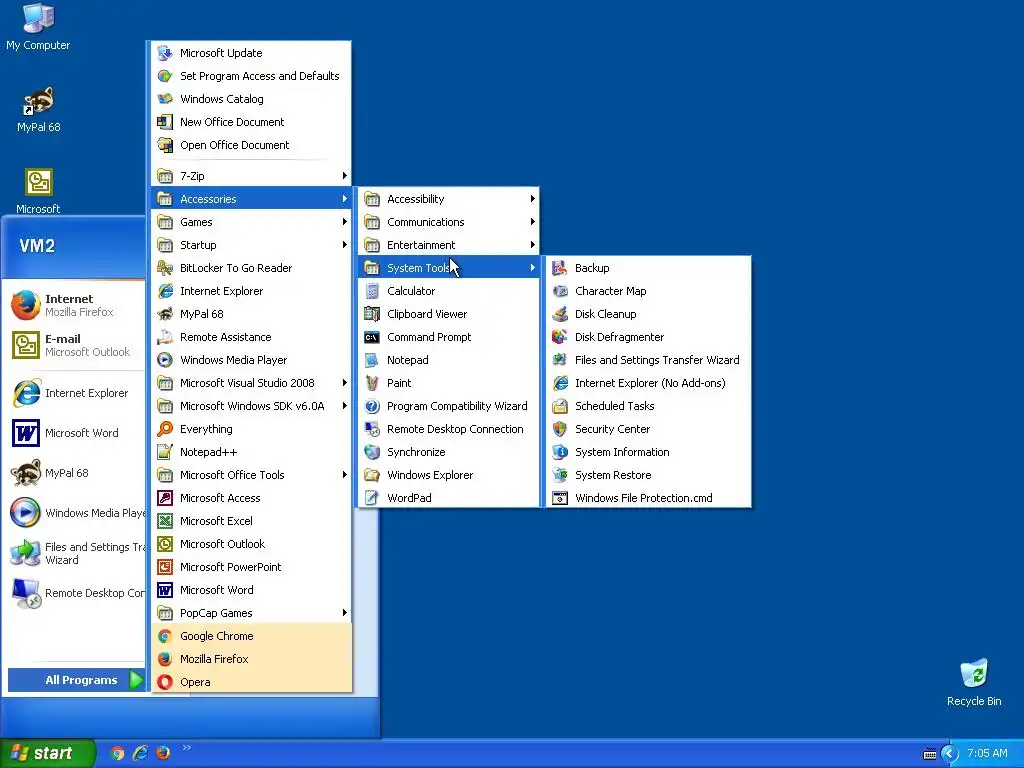Screen dimensions: 1024x768
Task: Open pinned Internet Mozilla Firefox entry
Action: [74, 305]
